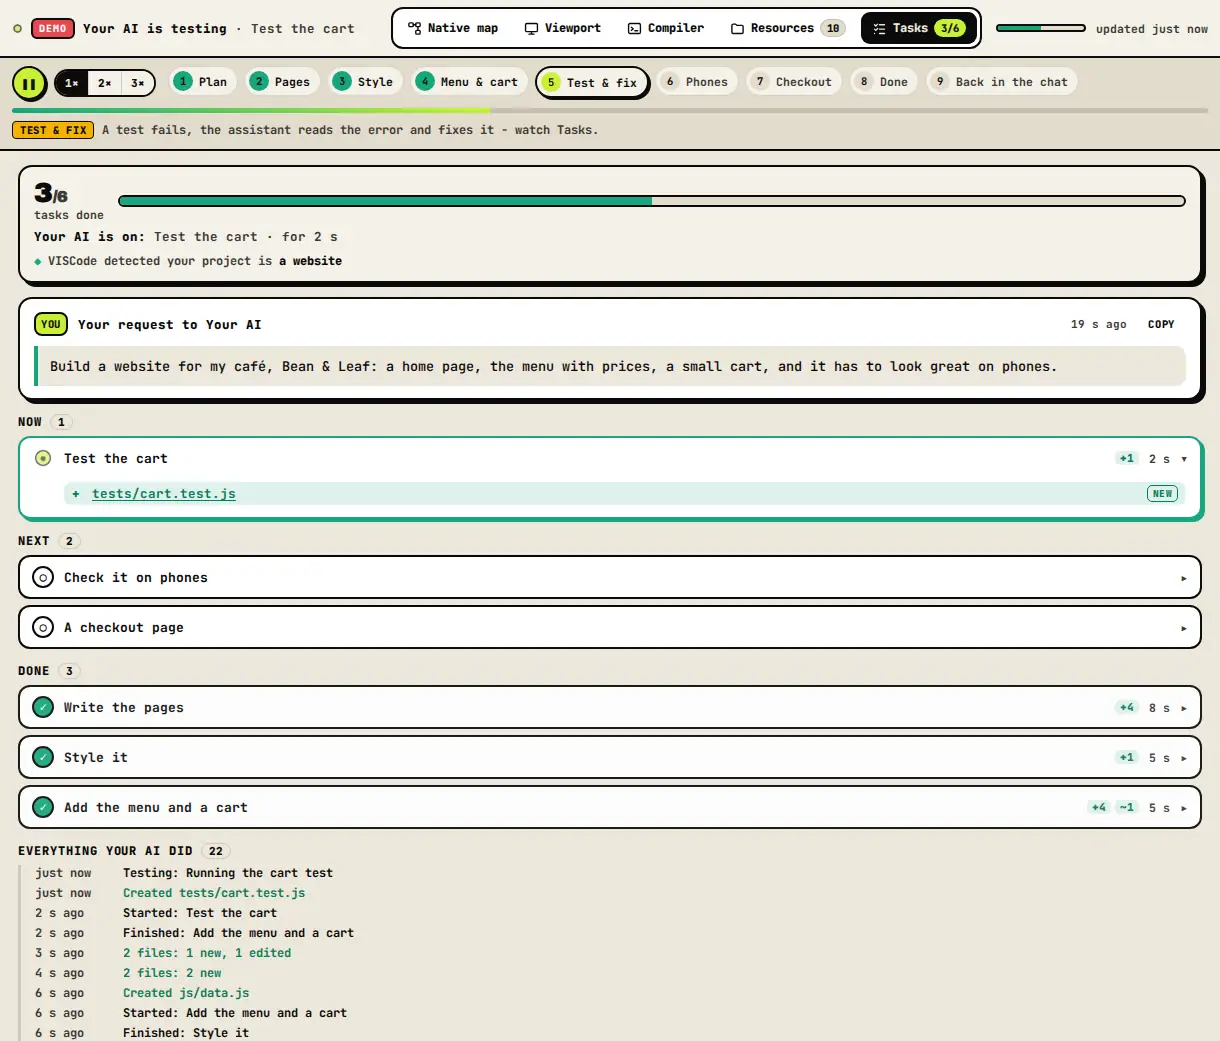Open log entry 2 files: 2 new

click(x=172, y=973)
